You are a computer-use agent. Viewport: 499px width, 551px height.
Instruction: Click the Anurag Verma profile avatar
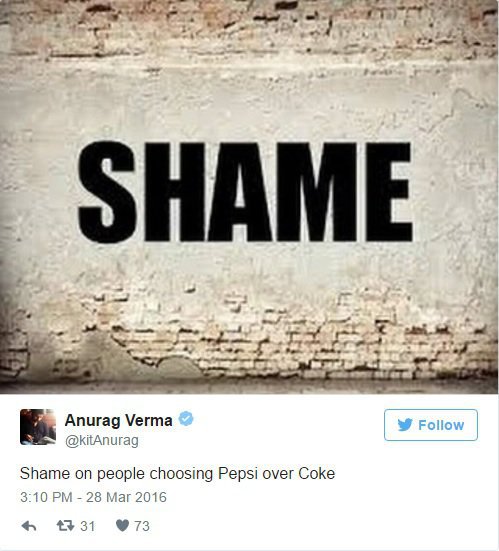pos(38,427)
